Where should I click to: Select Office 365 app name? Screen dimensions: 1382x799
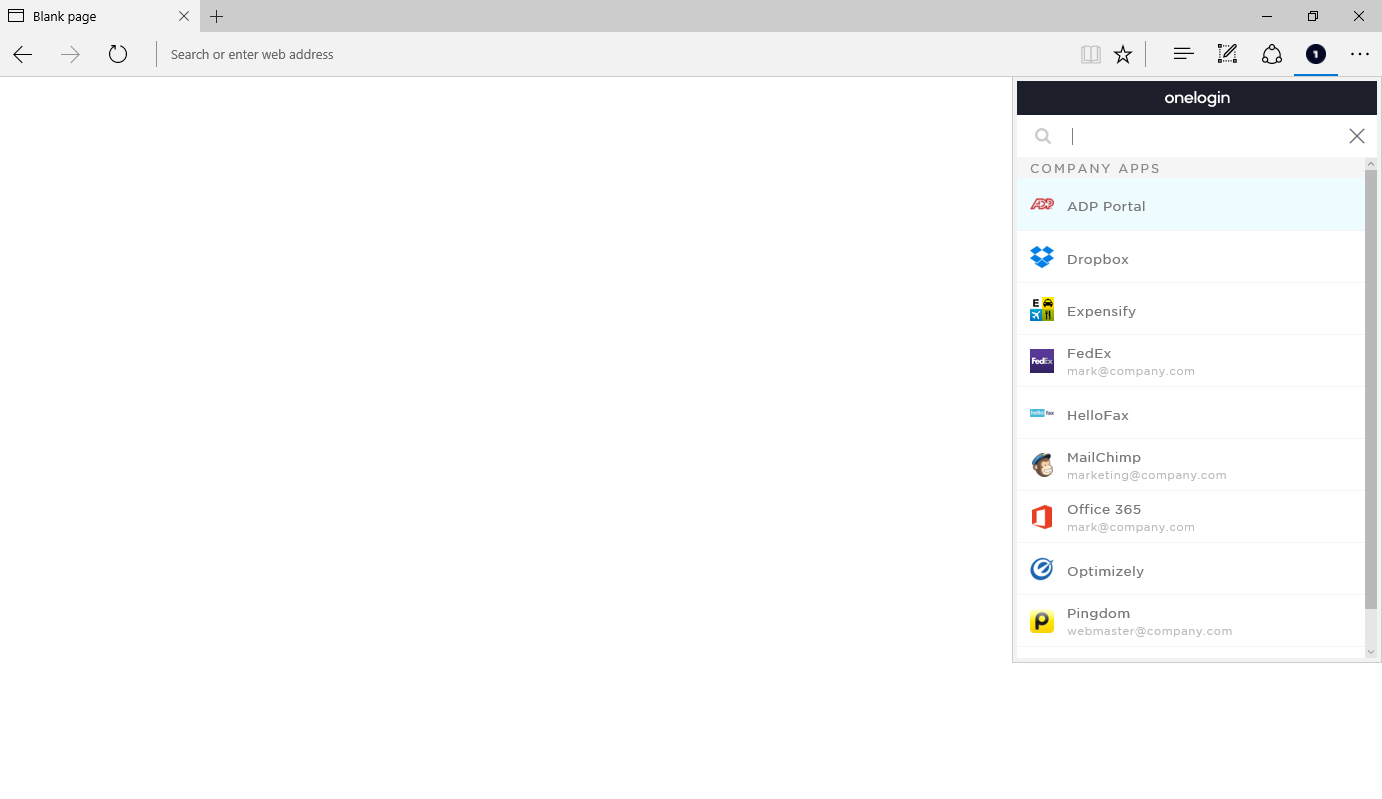(1104, 509)
